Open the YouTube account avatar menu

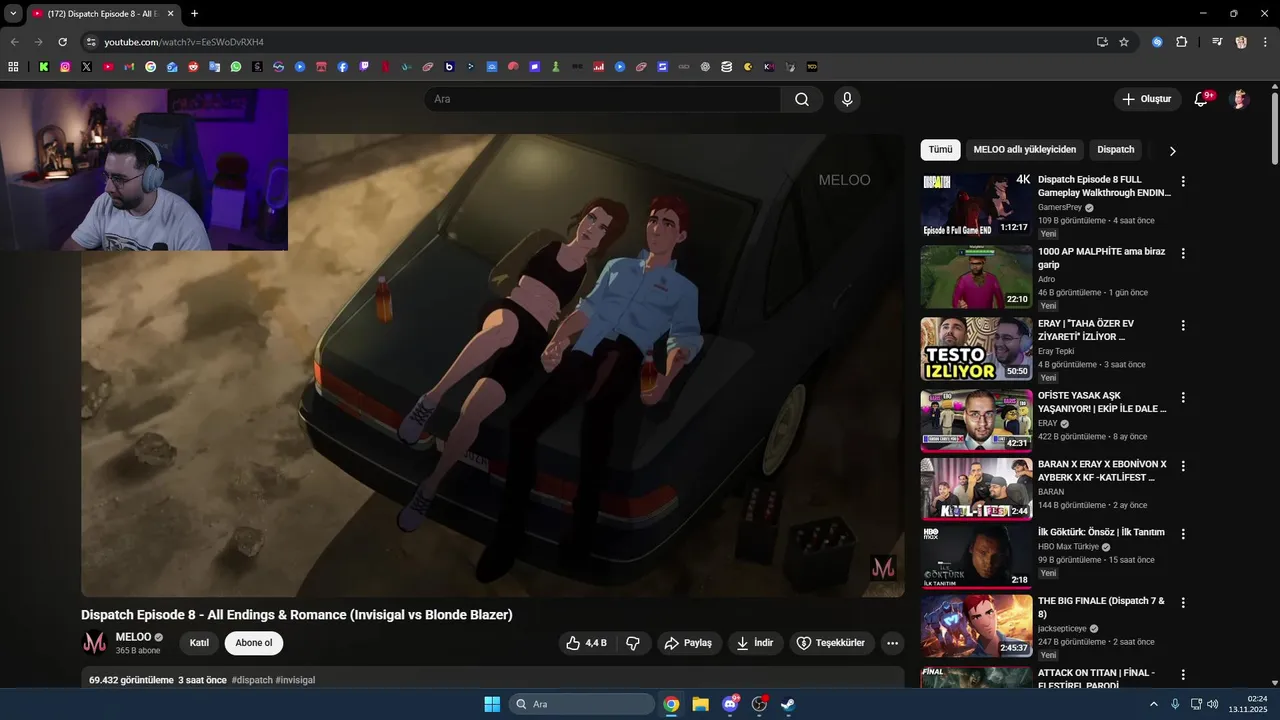tap(1240, 99)
